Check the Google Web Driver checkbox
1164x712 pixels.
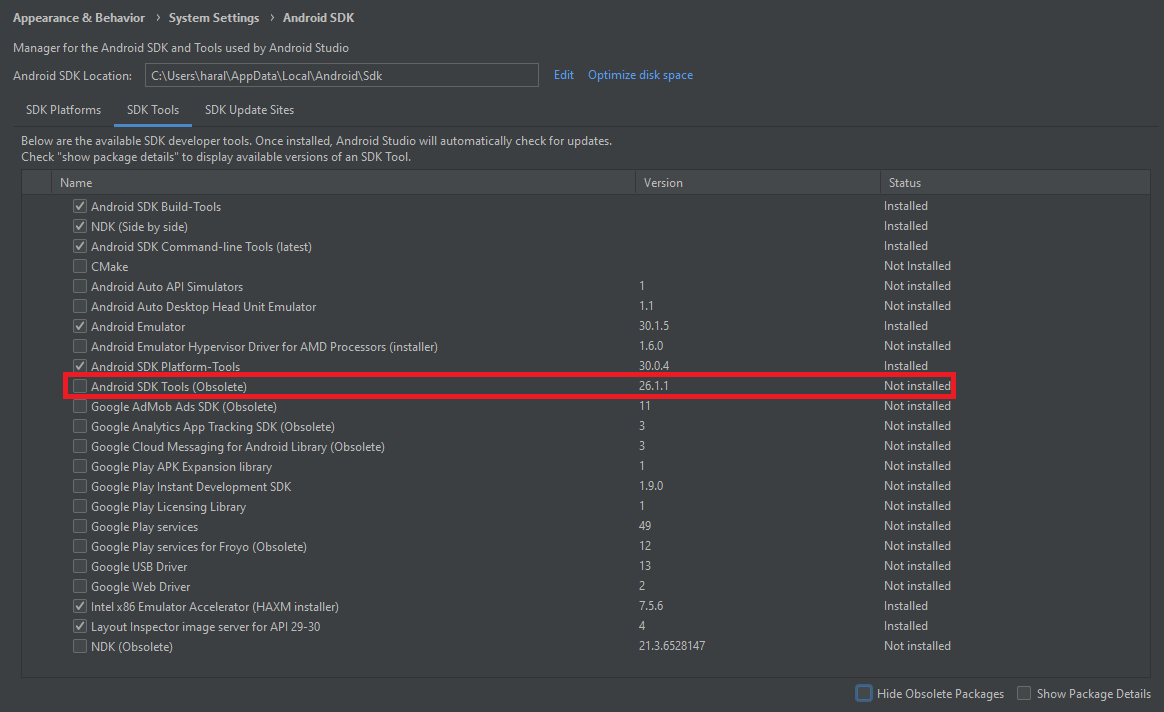click(80, 587)
